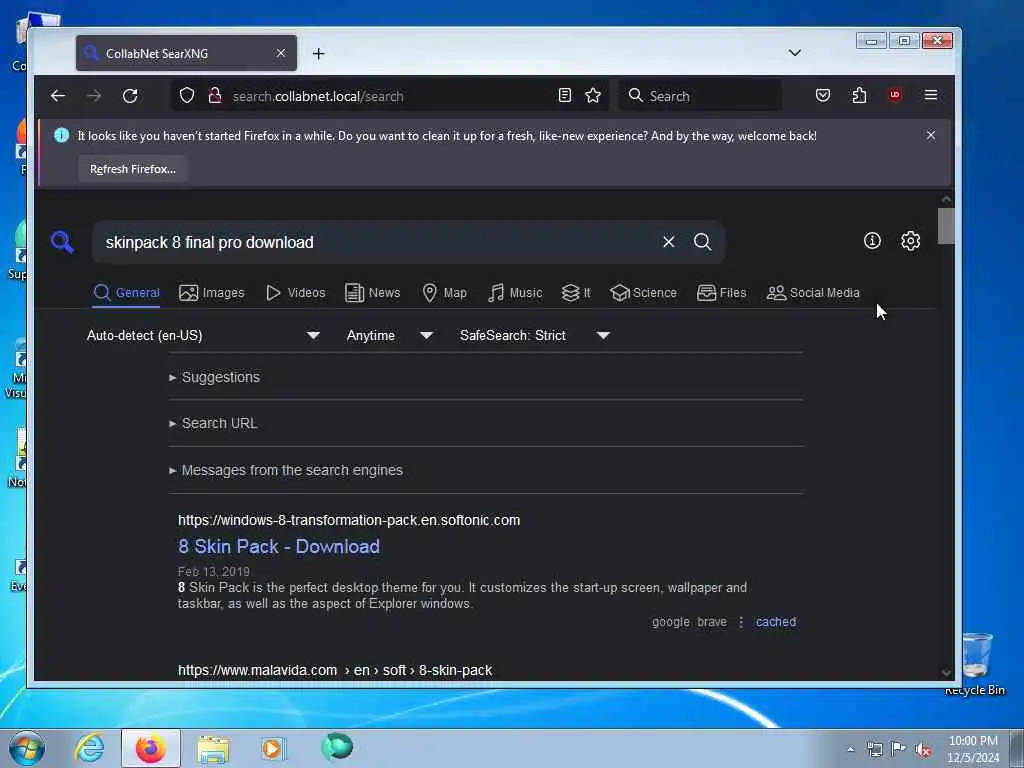Submit search with the magnifier button
The height and width of the screenshot is (768, 1024).
coord(703,242)
